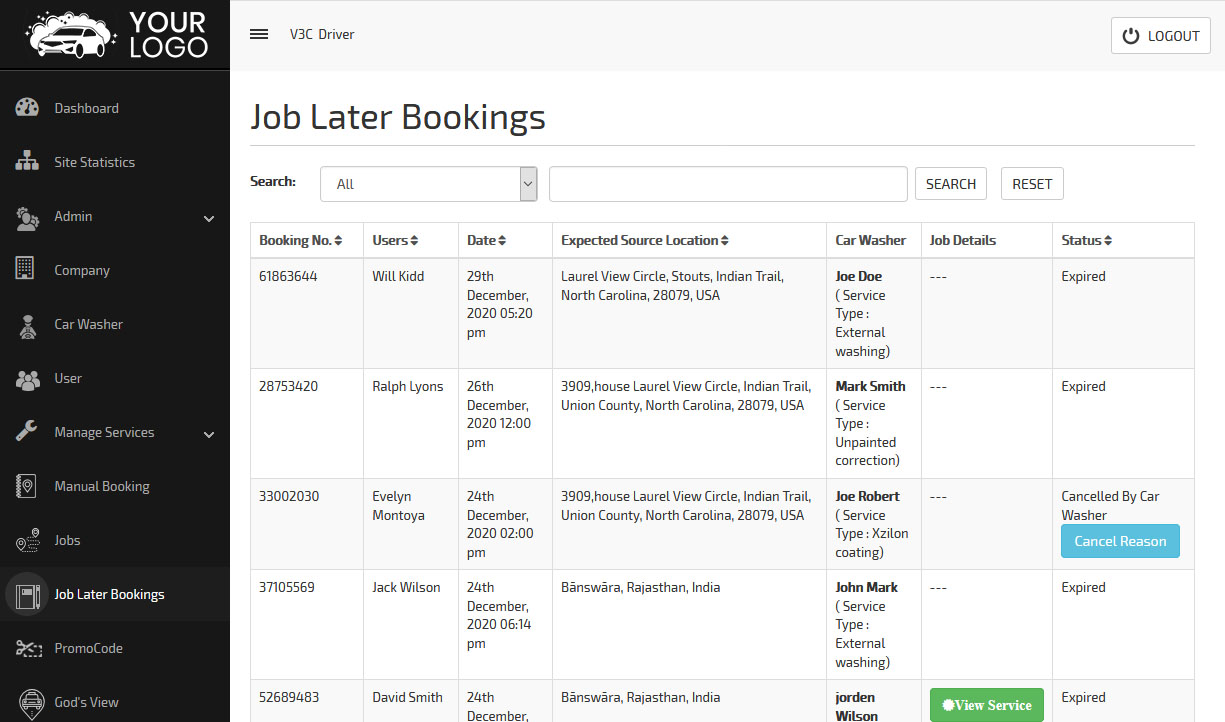Click booking number 61863644
The image size is (1225, 722).
pyautogui.click(x=288, y=277)
